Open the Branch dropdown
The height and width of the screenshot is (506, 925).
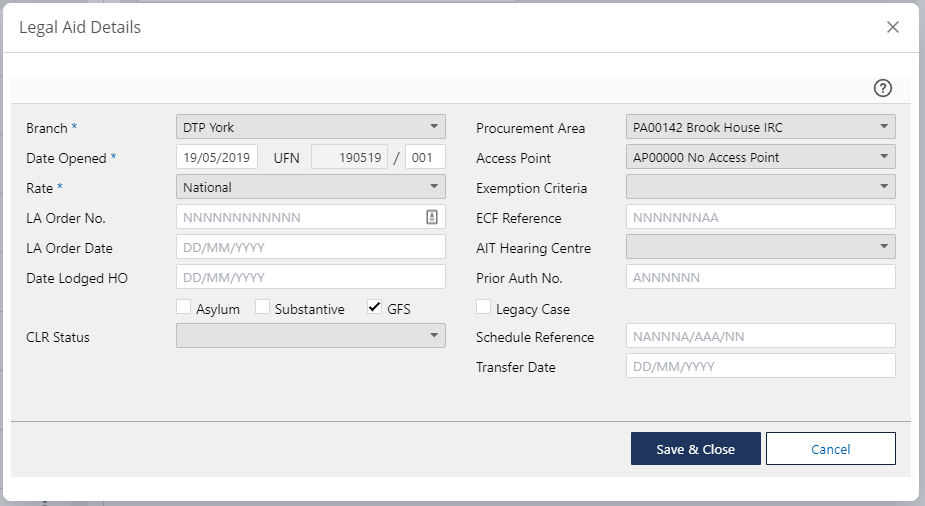(310, 127)
